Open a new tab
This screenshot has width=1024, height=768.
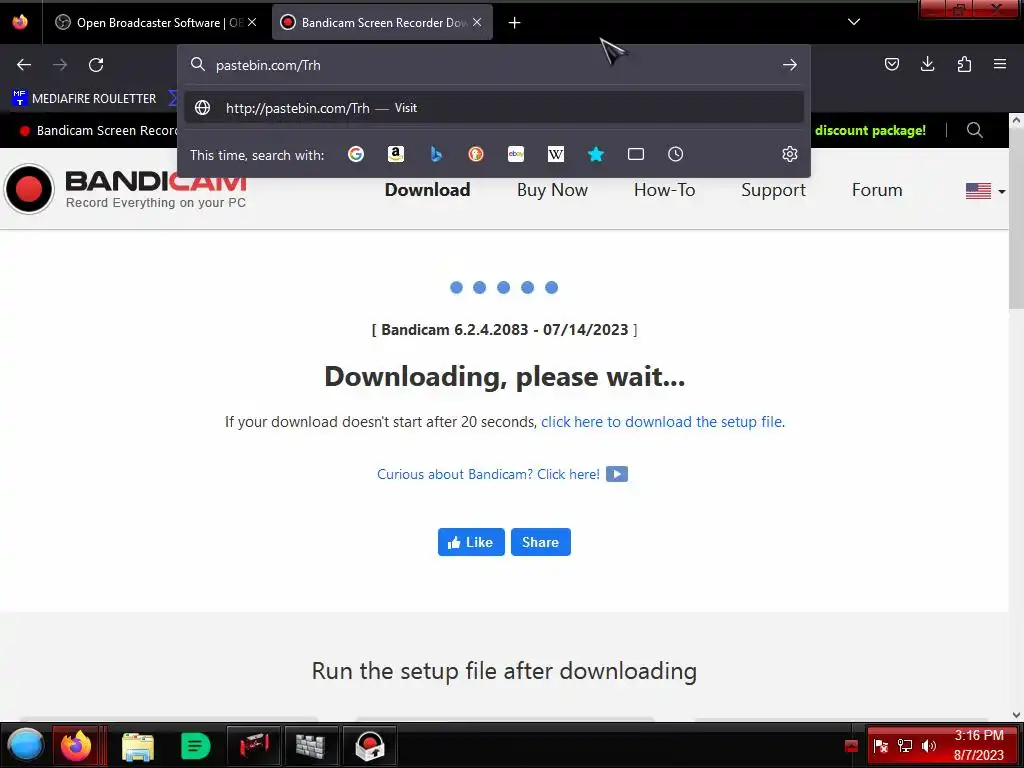pos(515,23)
